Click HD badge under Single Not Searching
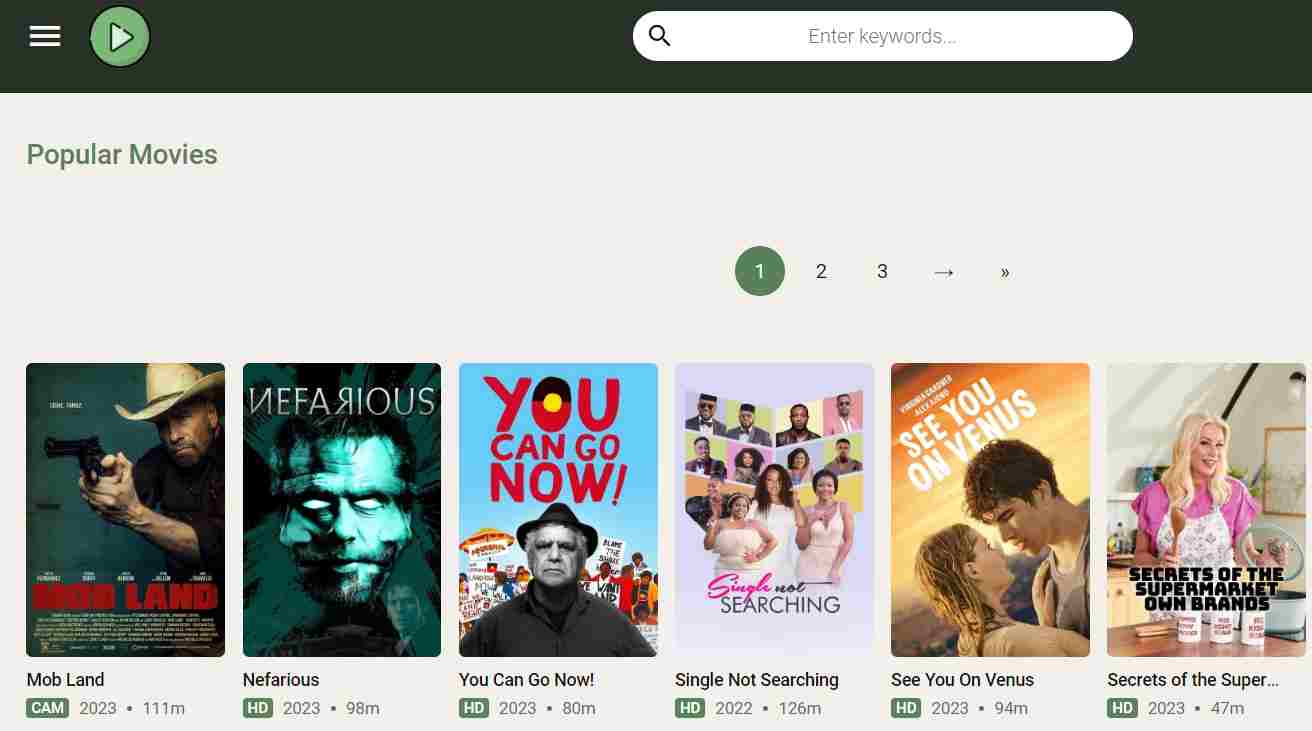The image size is (1312, 731). pos(690,708)
